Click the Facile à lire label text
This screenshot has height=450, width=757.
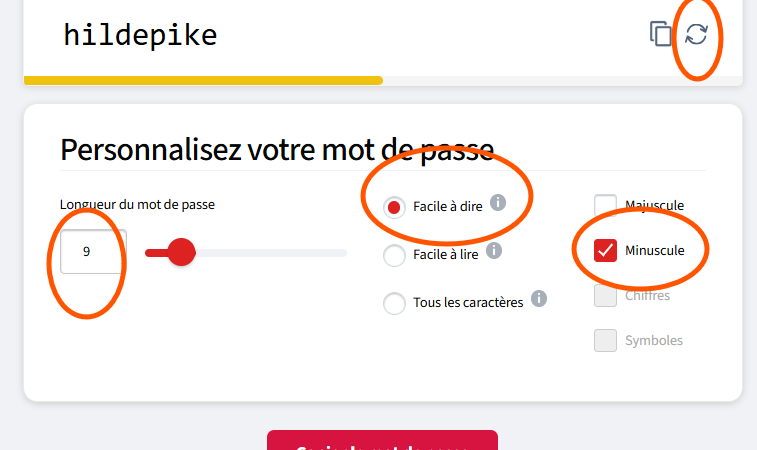[446, 254]
